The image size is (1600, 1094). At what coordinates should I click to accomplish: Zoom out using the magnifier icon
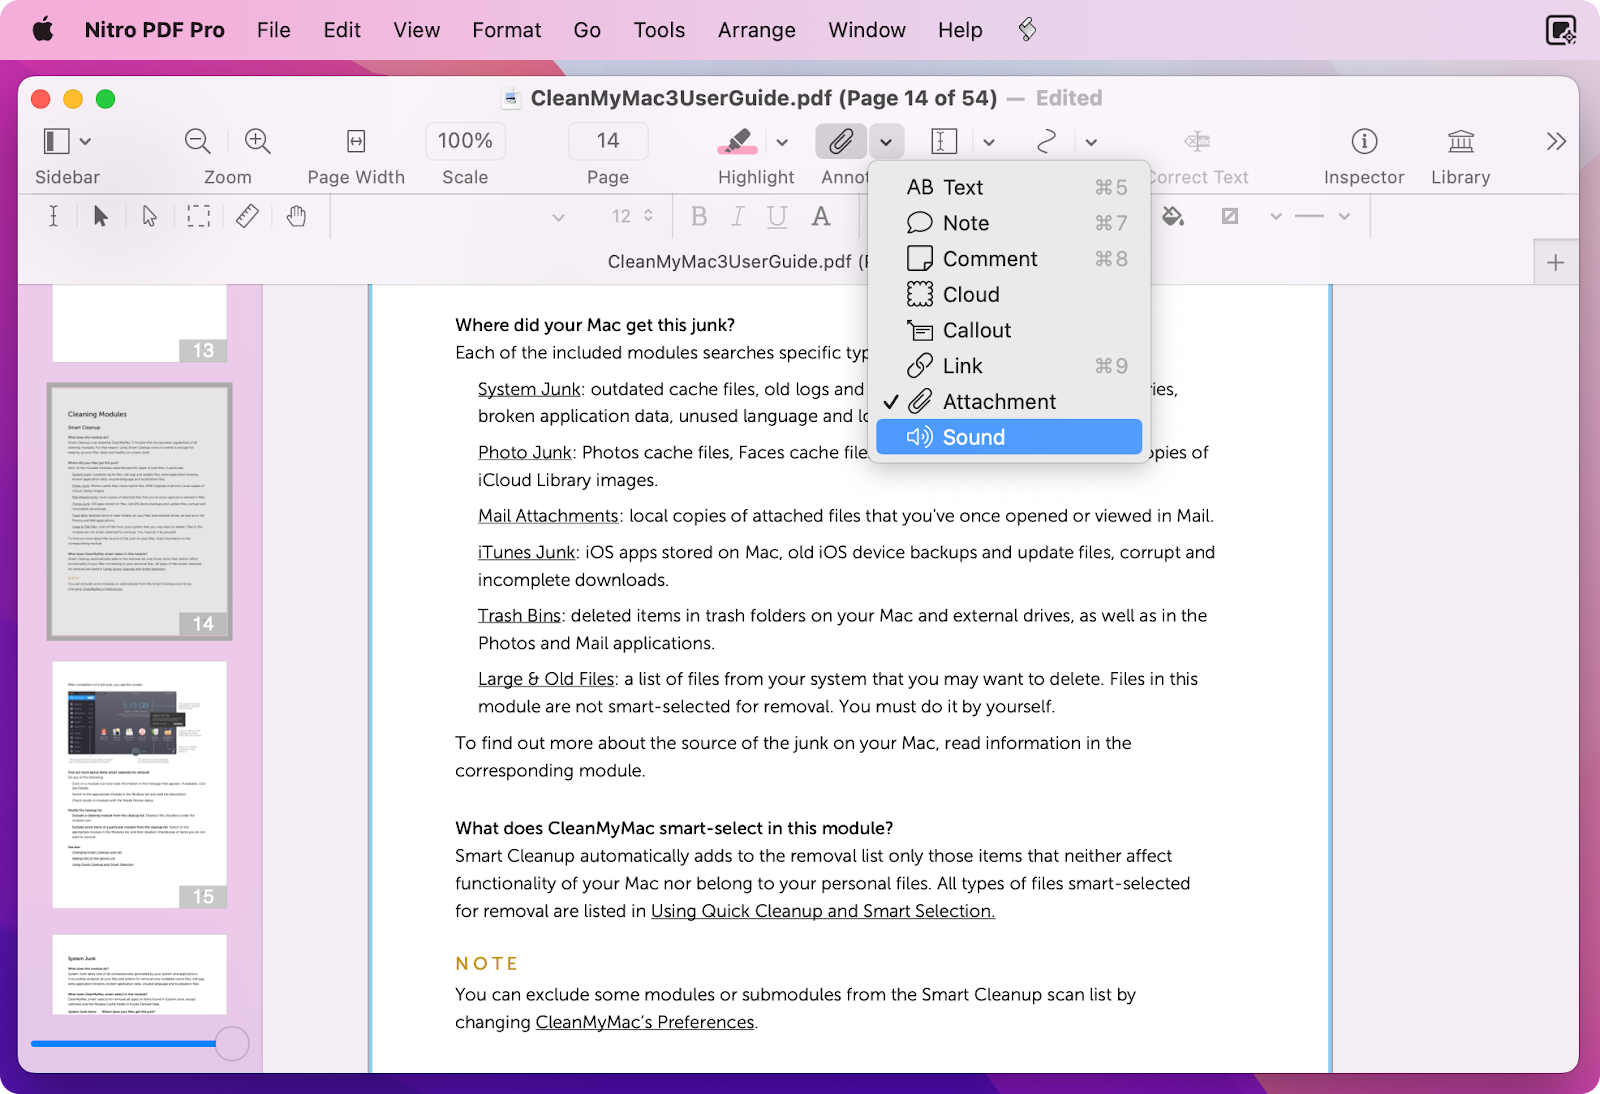coord(197,141)
